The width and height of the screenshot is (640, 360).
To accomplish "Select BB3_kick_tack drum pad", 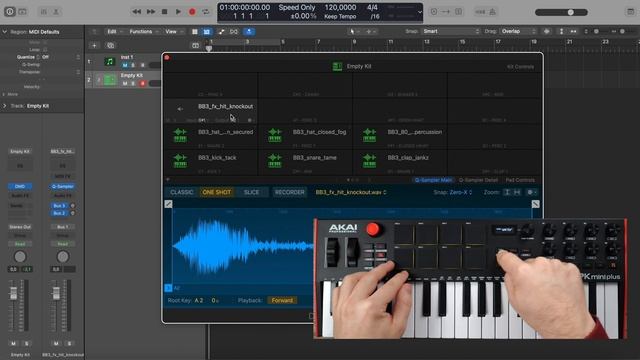I will click(x=211, y=161).
